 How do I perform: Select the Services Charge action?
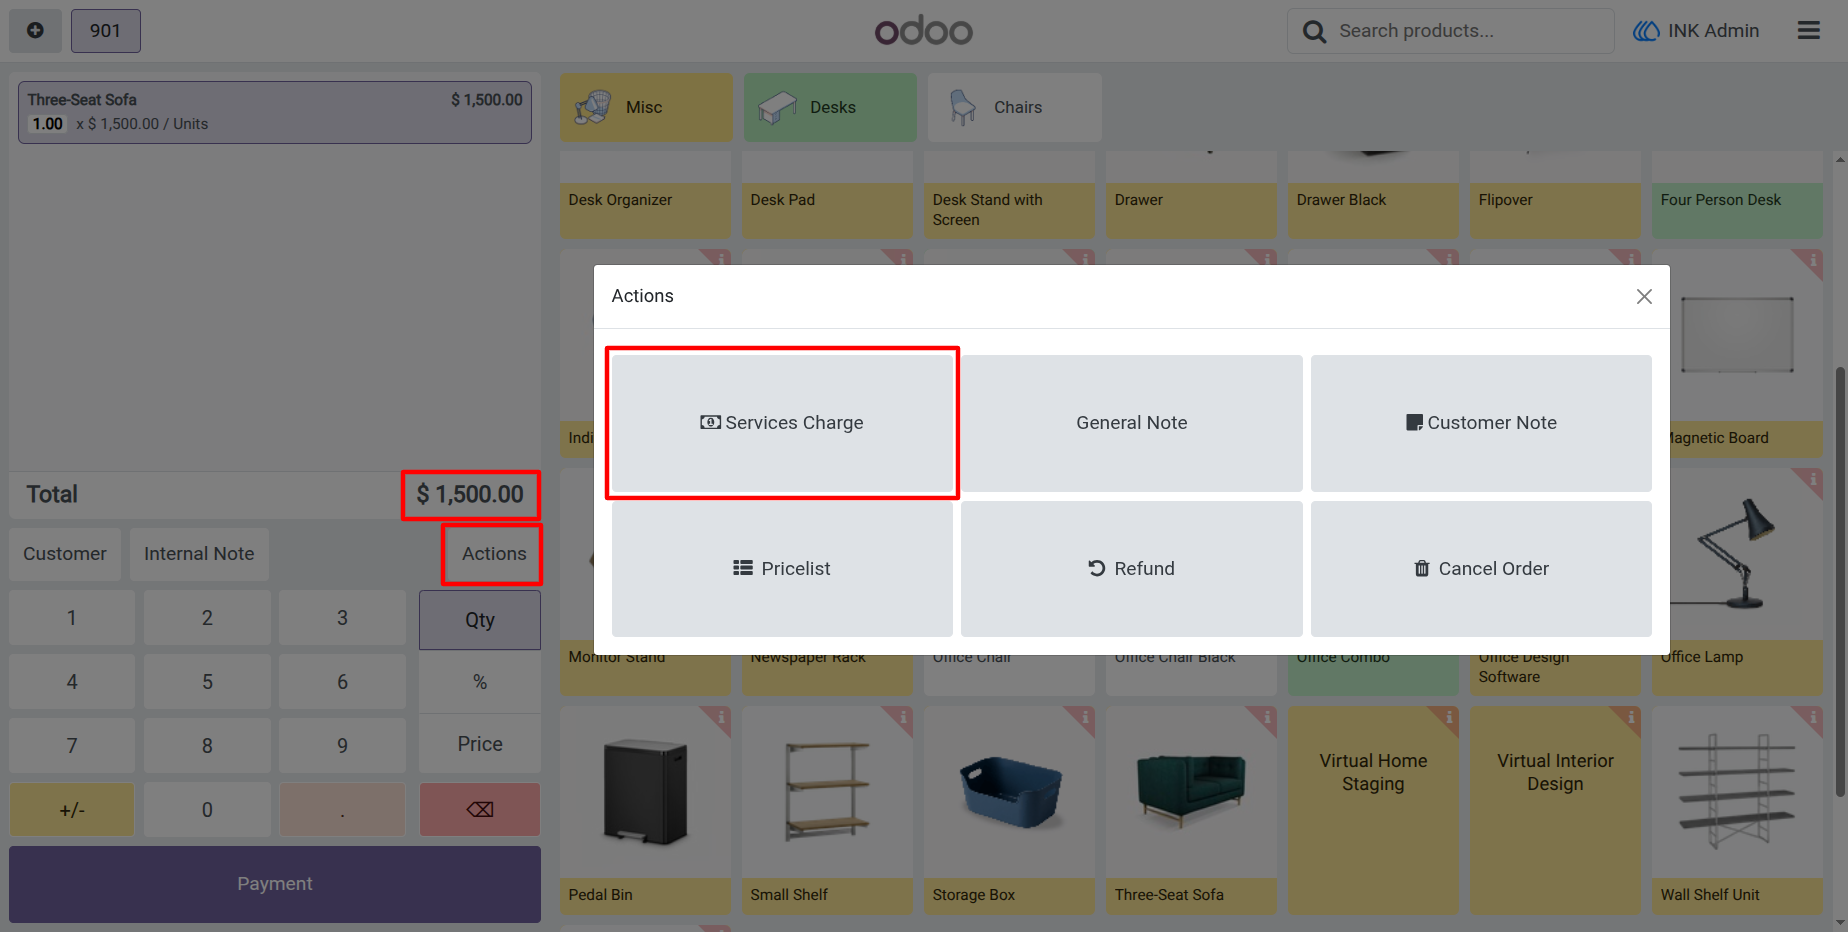782,423
